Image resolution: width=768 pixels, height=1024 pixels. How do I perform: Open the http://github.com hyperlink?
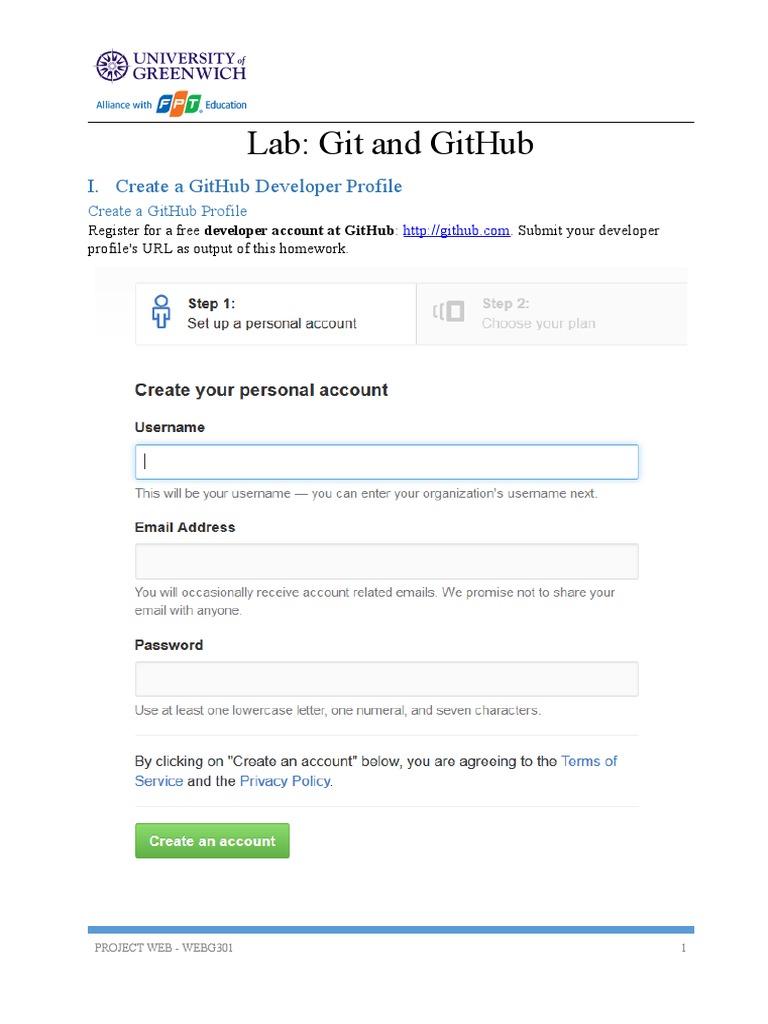pyautogui.click(x=456, y=231)
